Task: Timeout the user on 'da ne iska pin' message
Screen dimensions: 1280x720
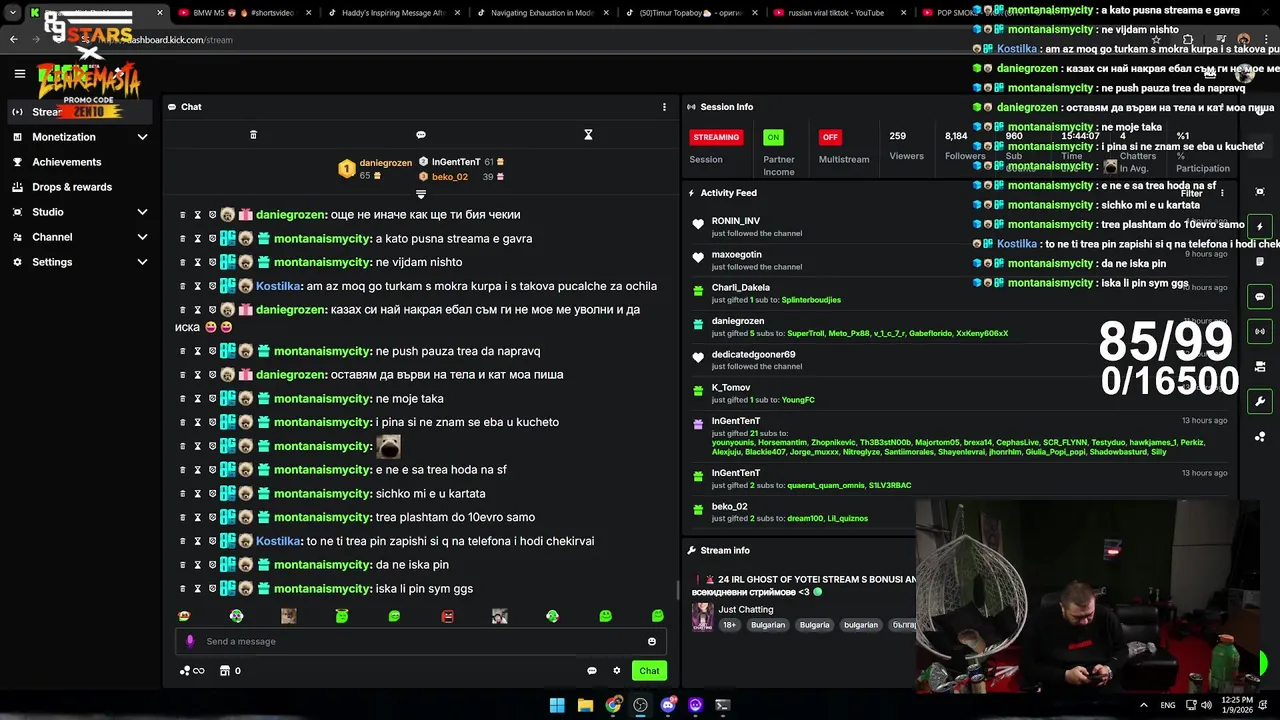Action: tap(198, 565)
